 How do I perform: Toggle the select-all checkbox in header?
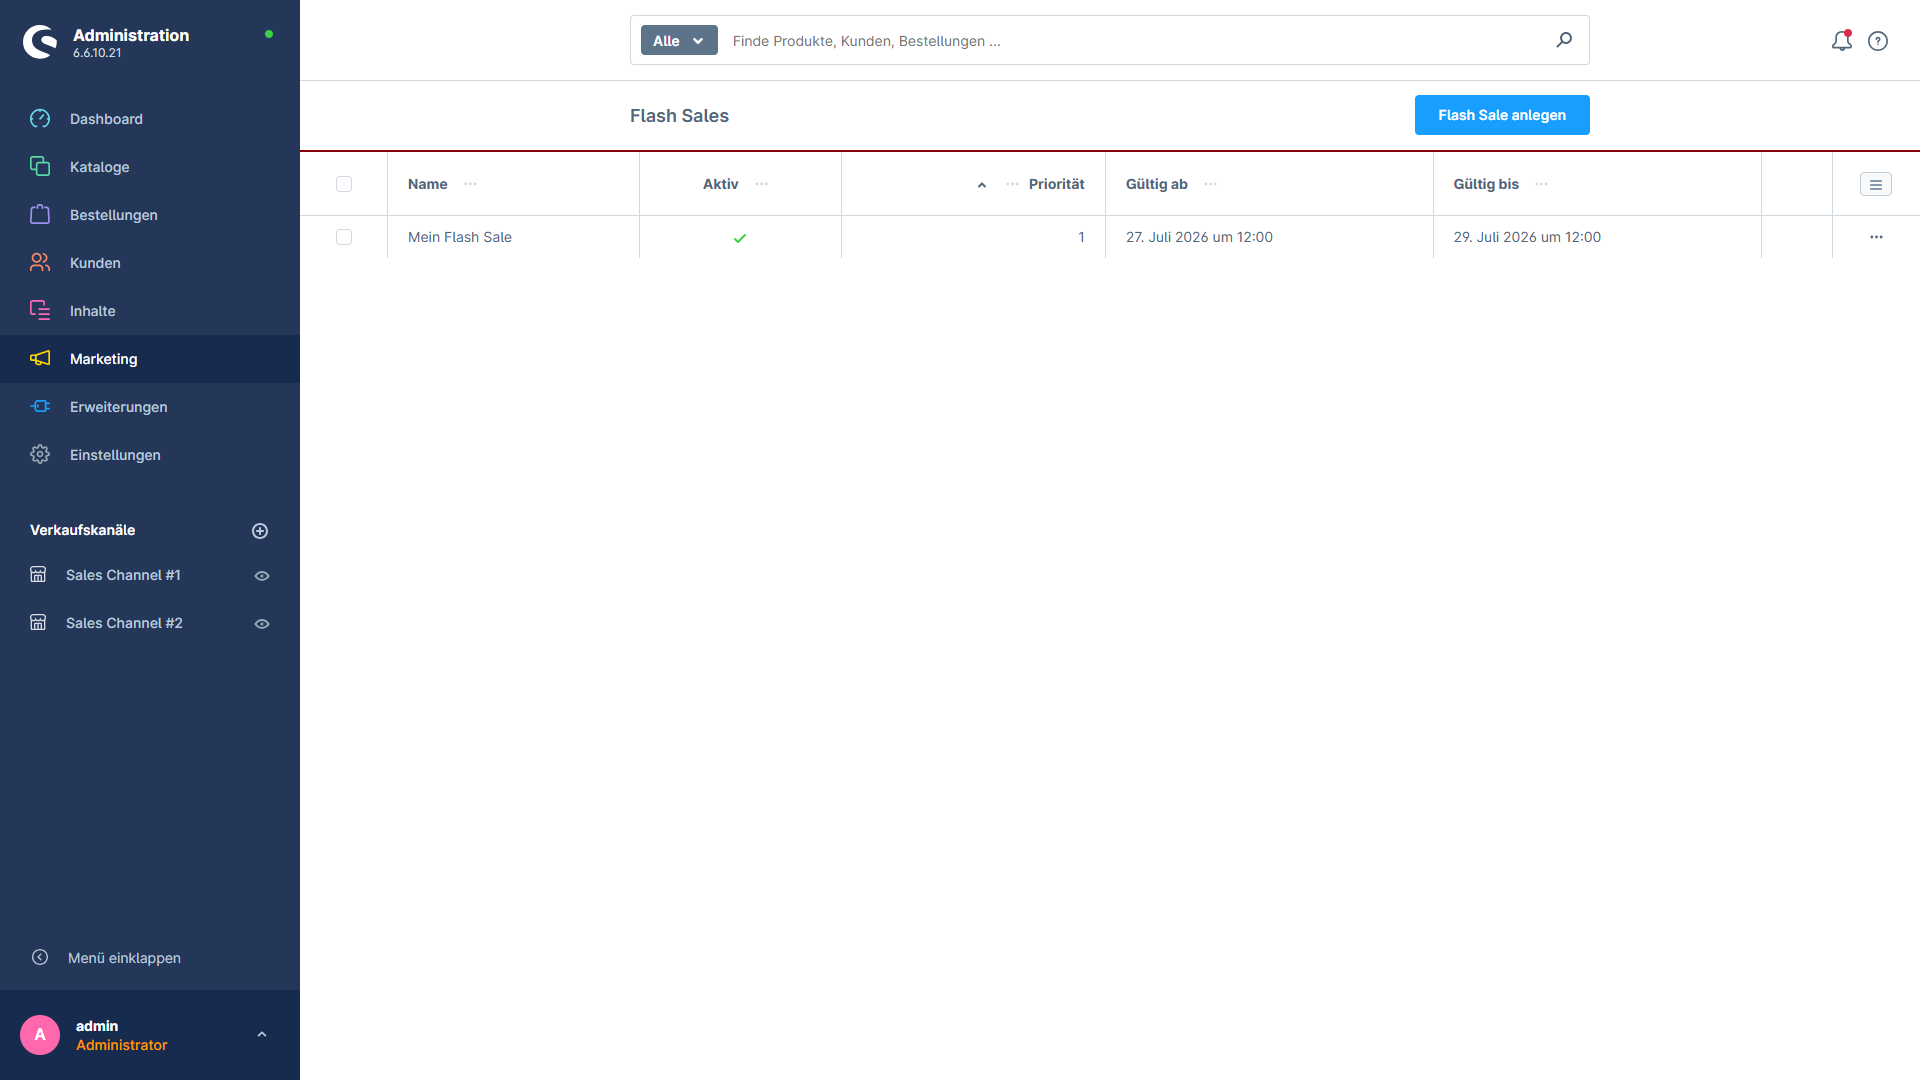coord(344,184)
